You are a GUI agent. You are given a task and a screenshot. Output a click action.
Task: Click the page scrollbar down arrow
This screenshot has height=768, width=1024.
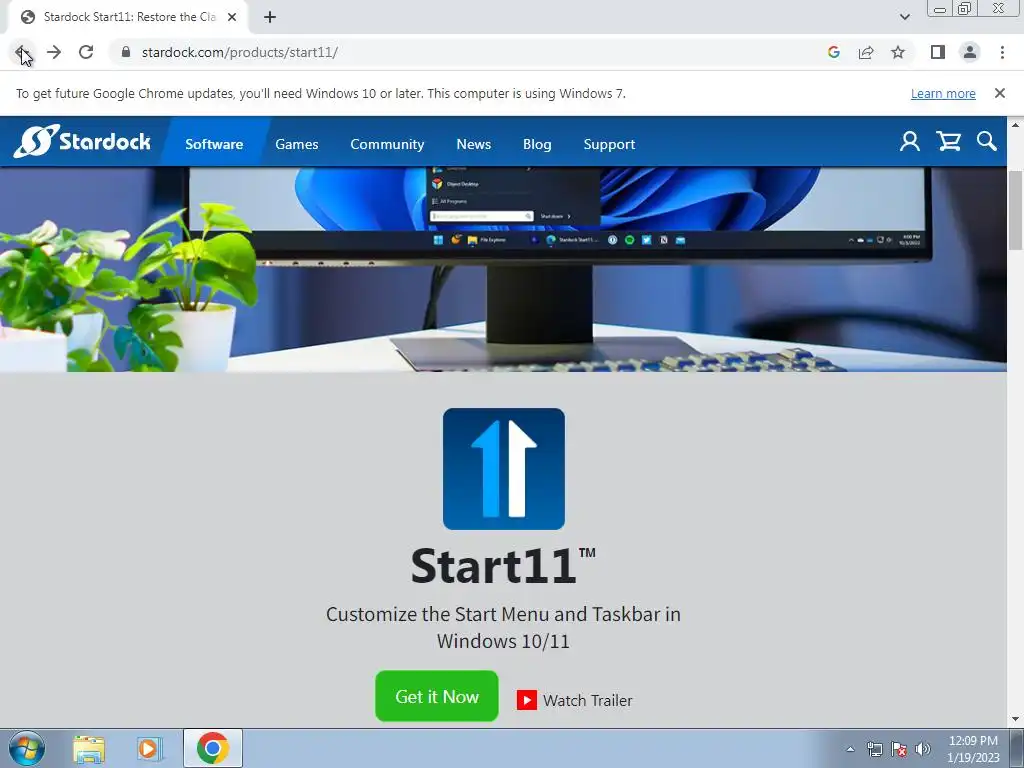coord(1016,720)
